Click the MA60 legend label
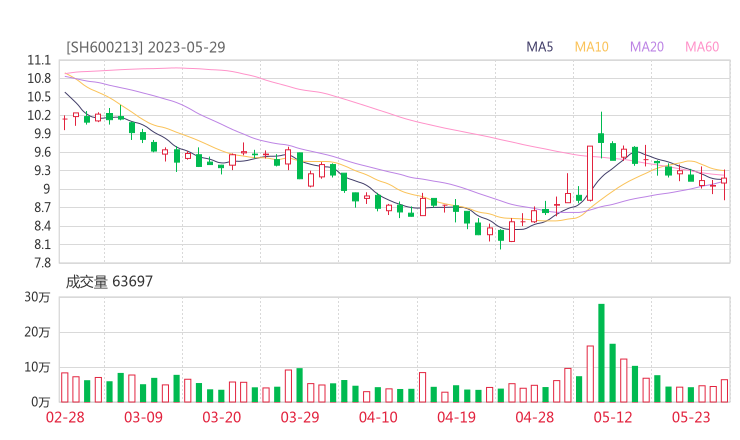The height and width of the screenshot is (440, 740). tap(702, 47)
